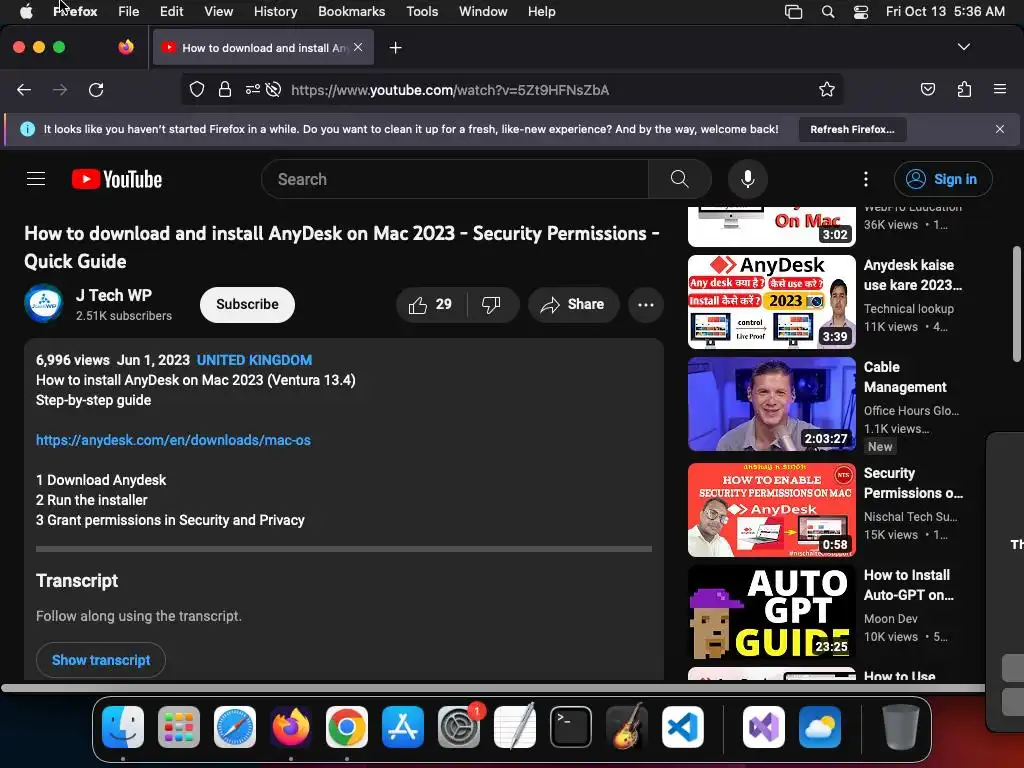Open the anydesk.com mac-os download link
Image resolution: width=1024 pixels, height=768 pixels.
click(x=173, y=440)
